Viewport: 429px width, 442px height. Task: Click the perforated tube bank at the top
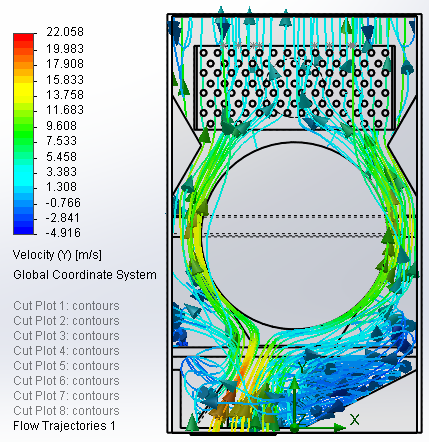295,88
